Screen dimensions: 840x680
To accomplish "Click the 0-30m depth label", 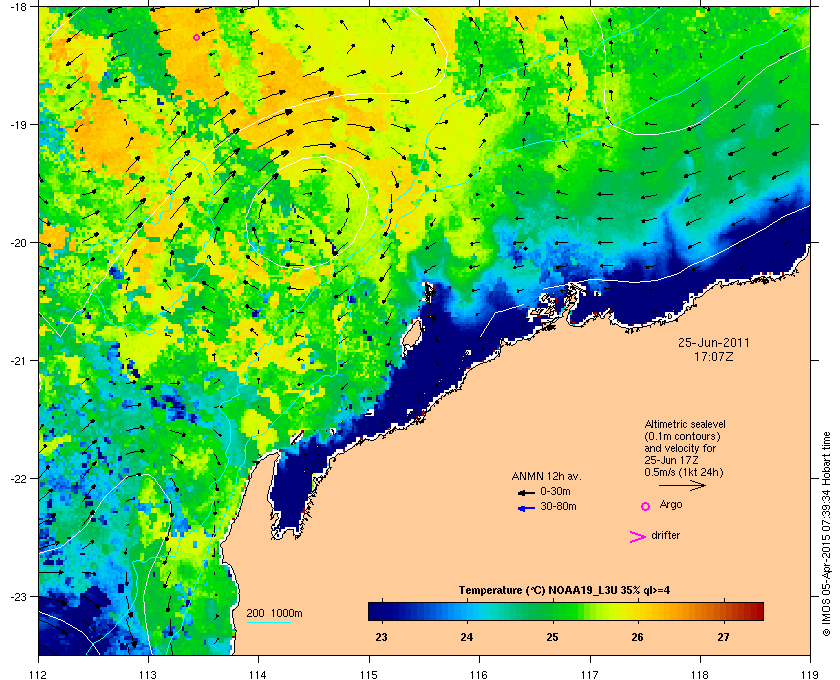I will click(x=555, y=491).
